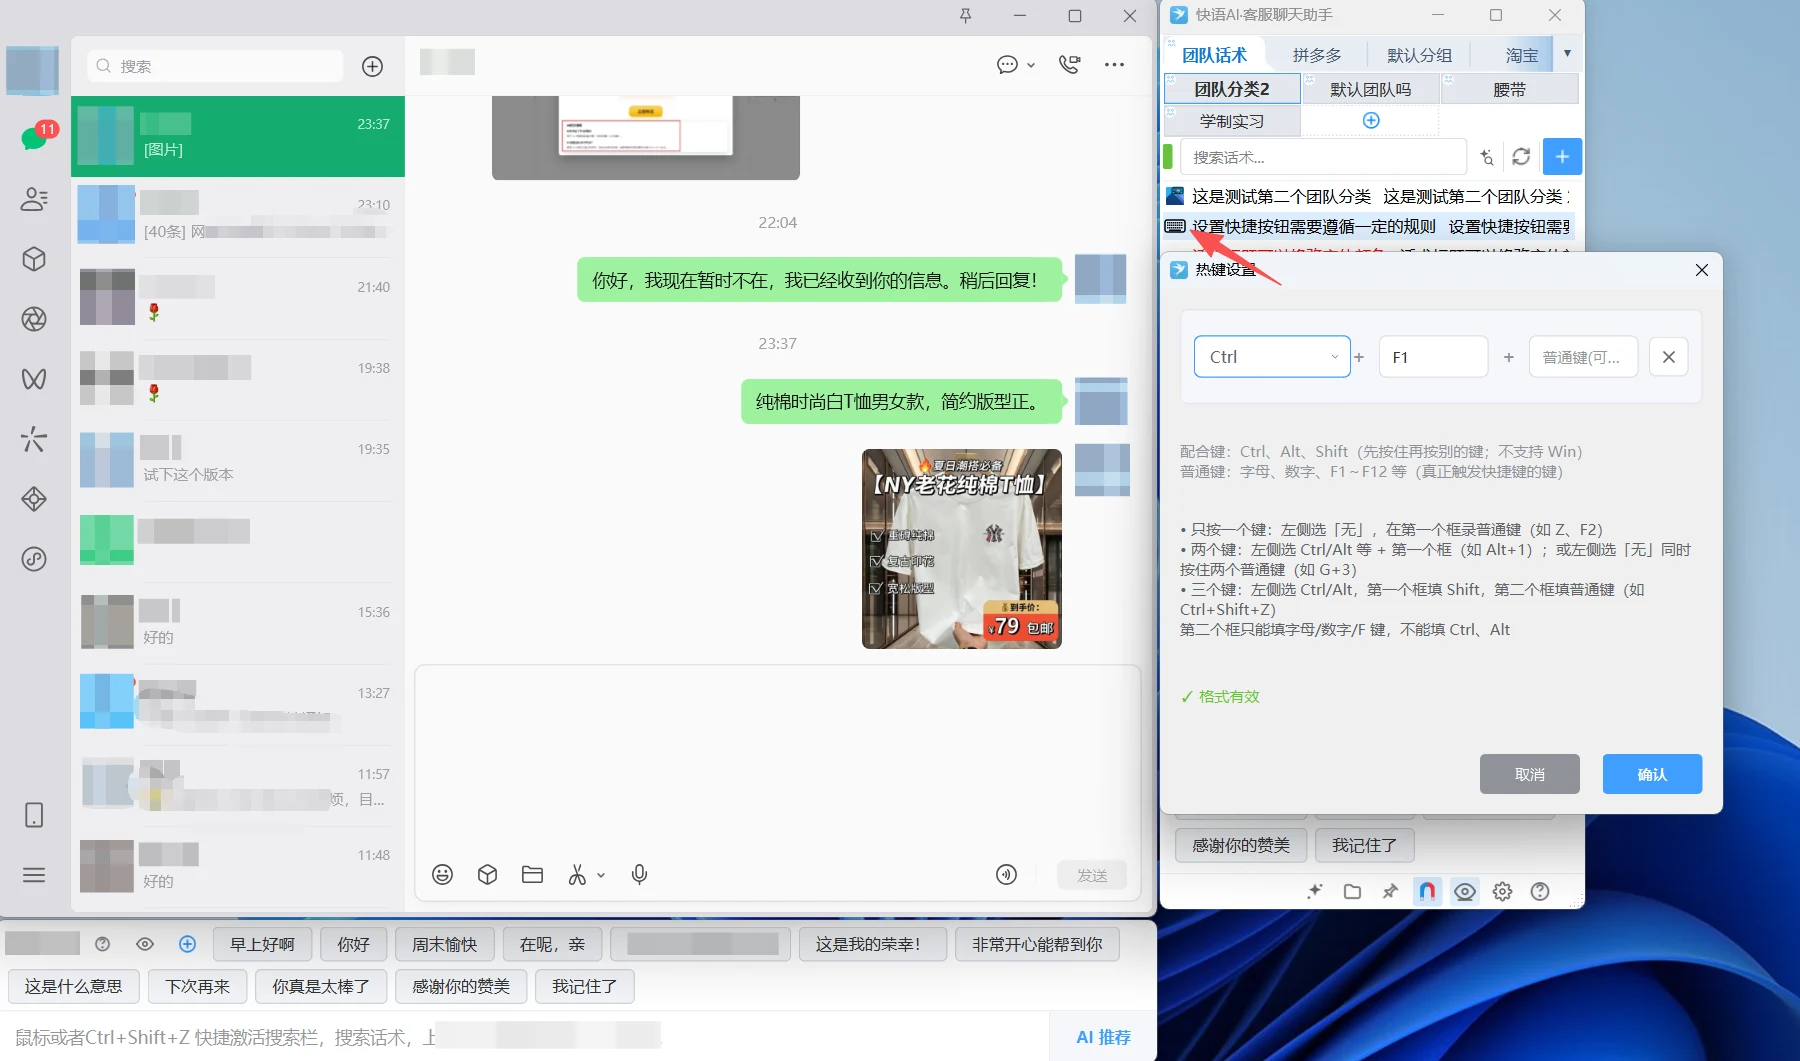The width and height of the screenshot is (1800, 1061).
Task: Confirm hotkey with 确认 button
Action: click(1652, 774)
